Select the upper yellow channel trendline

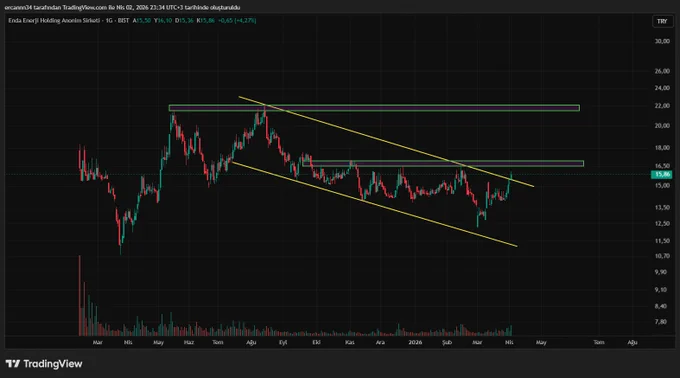pos(386,141)
